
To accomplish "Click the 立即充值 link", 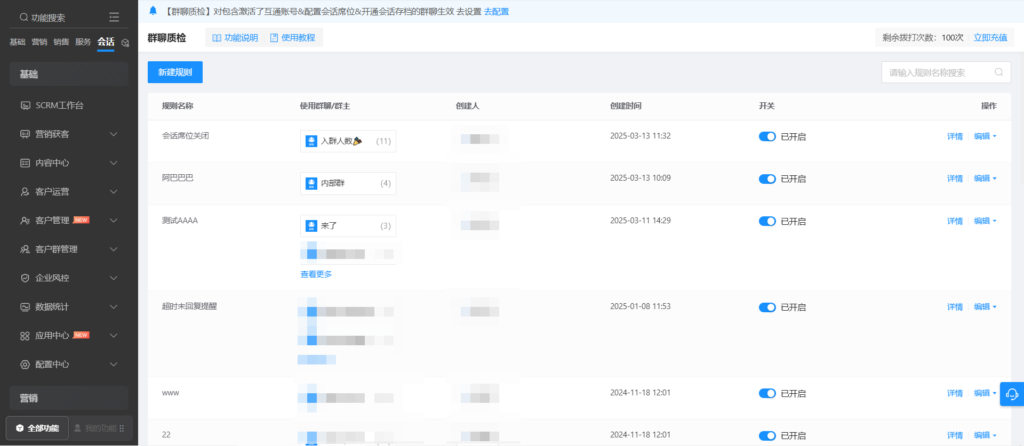I will pos(990,38).
